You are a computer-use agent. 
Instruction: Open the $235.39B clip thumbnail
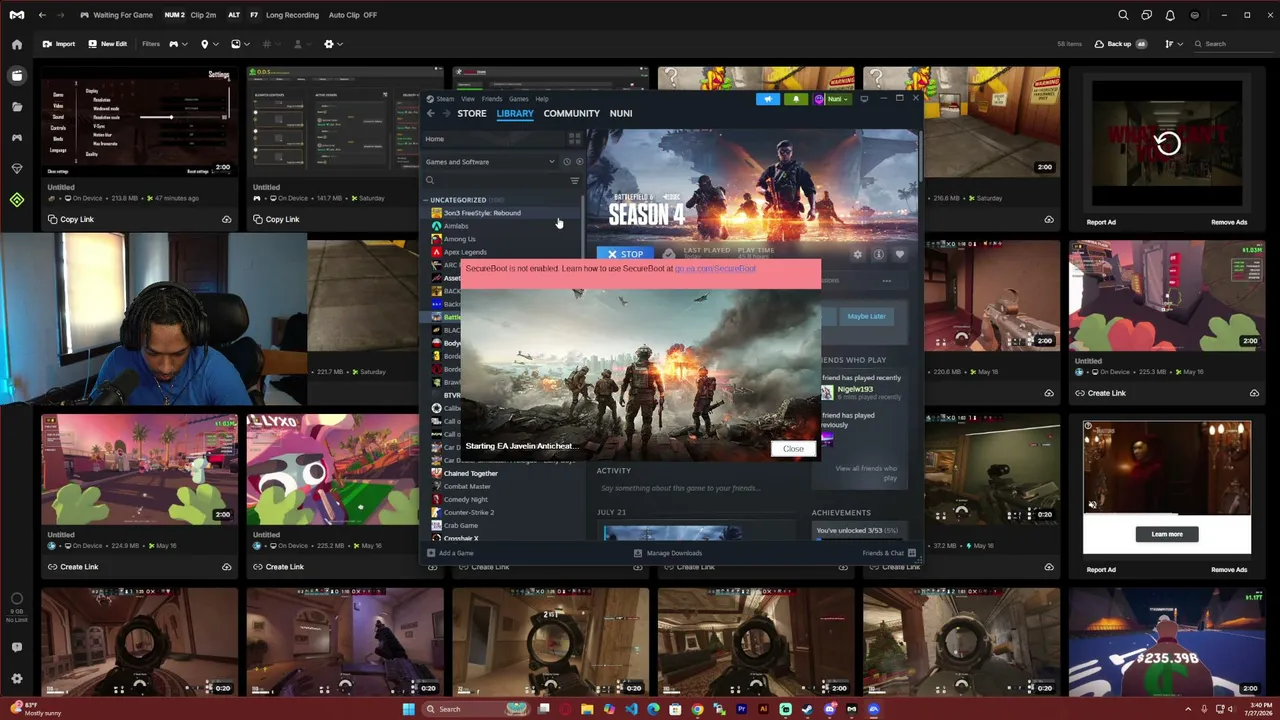(1167, 642)
